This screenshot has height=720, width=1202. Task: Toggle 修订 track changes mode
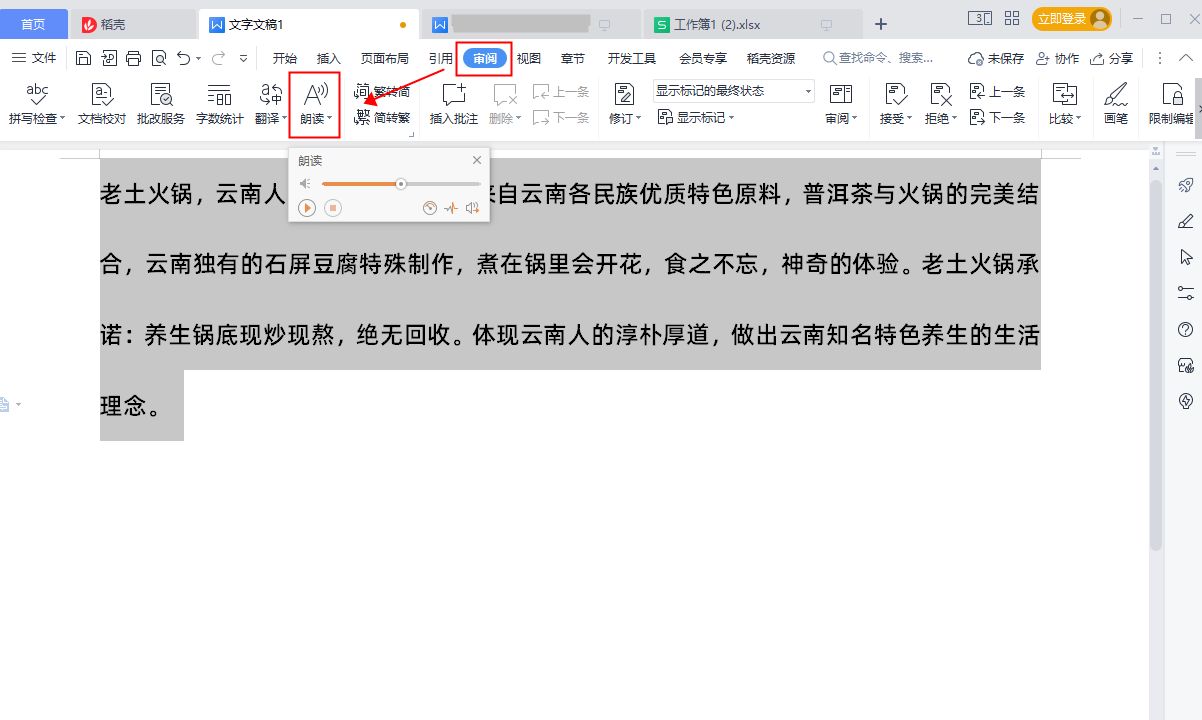pos(622,103)
